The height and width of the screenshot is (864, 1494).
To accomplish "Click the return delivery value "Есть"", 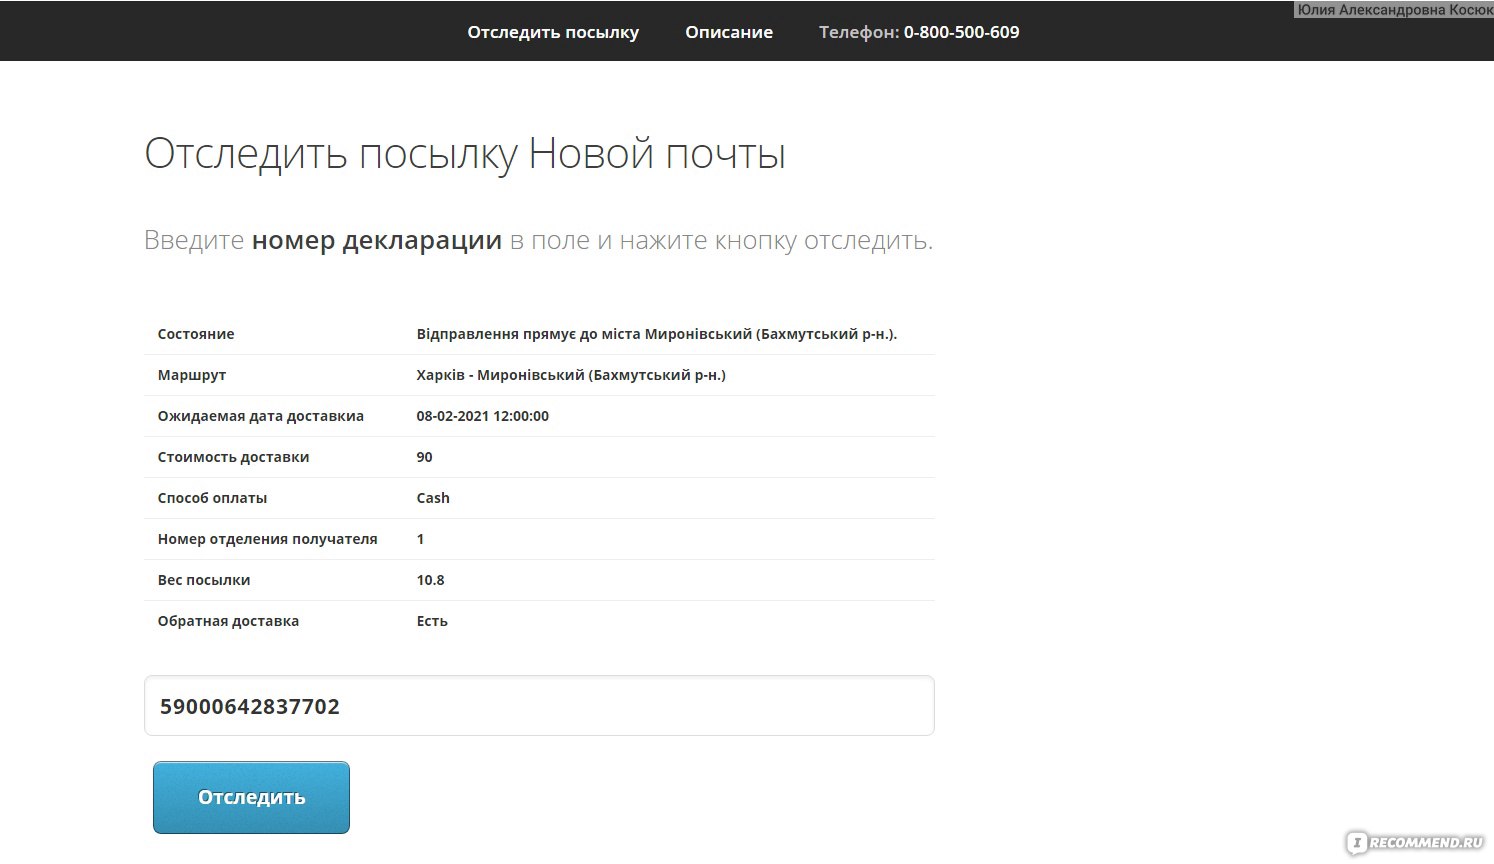I will 432,621.
